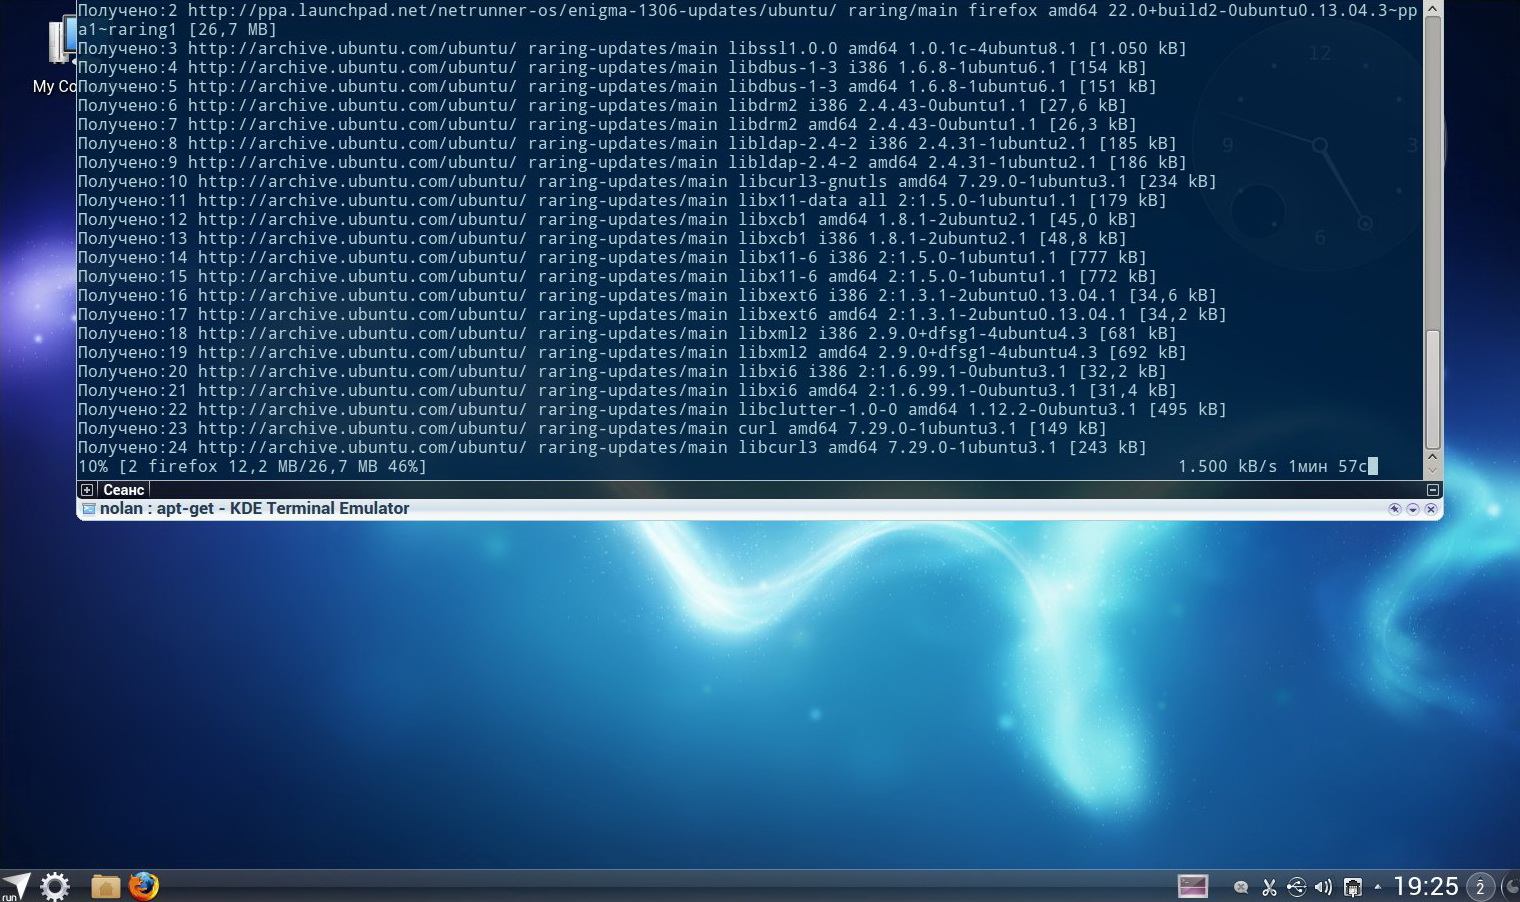The height and width of the screenshot is (902, 1520).
Task: Open Yakuake menu dropdown button
Action: click(x=1413, y=509)
